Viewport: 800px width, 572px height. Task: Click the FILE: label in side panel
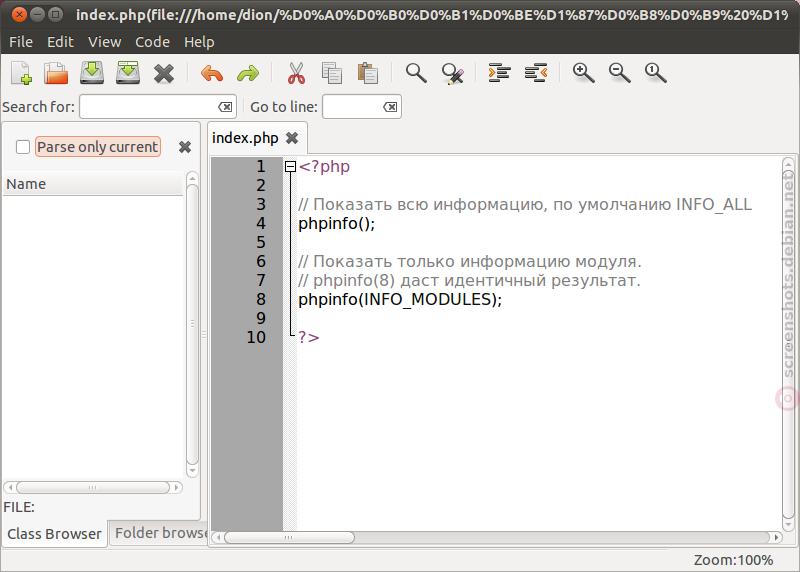click(x=19, y=507)
